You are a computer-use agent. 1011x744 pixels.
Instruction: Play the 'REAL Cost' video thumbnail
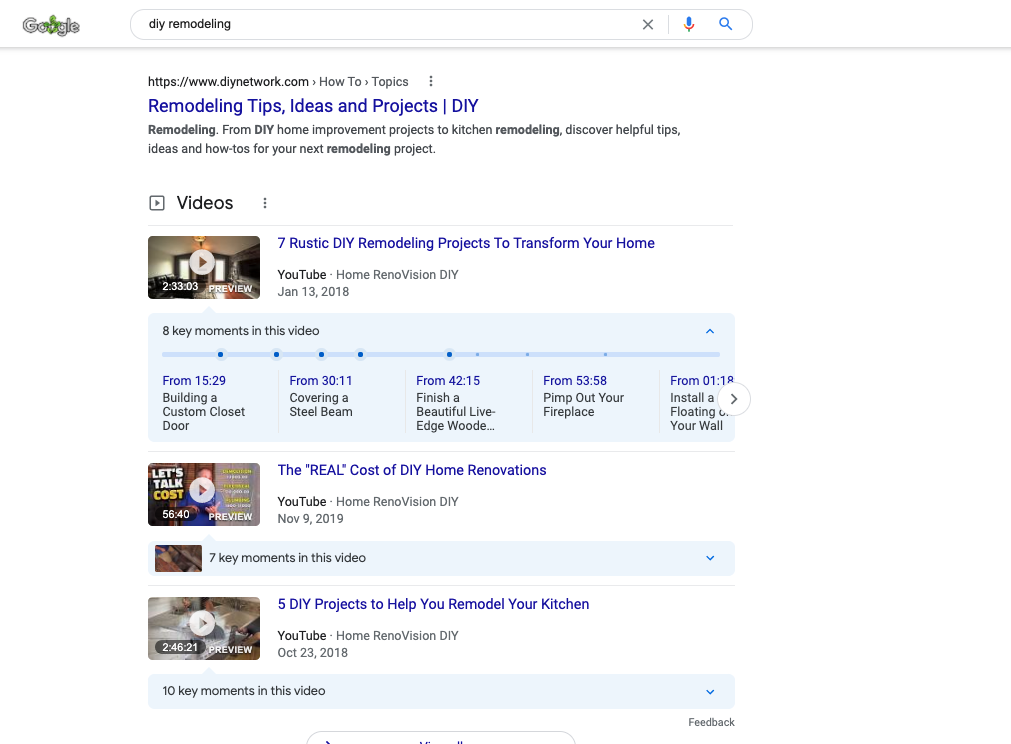coord(203,489)
